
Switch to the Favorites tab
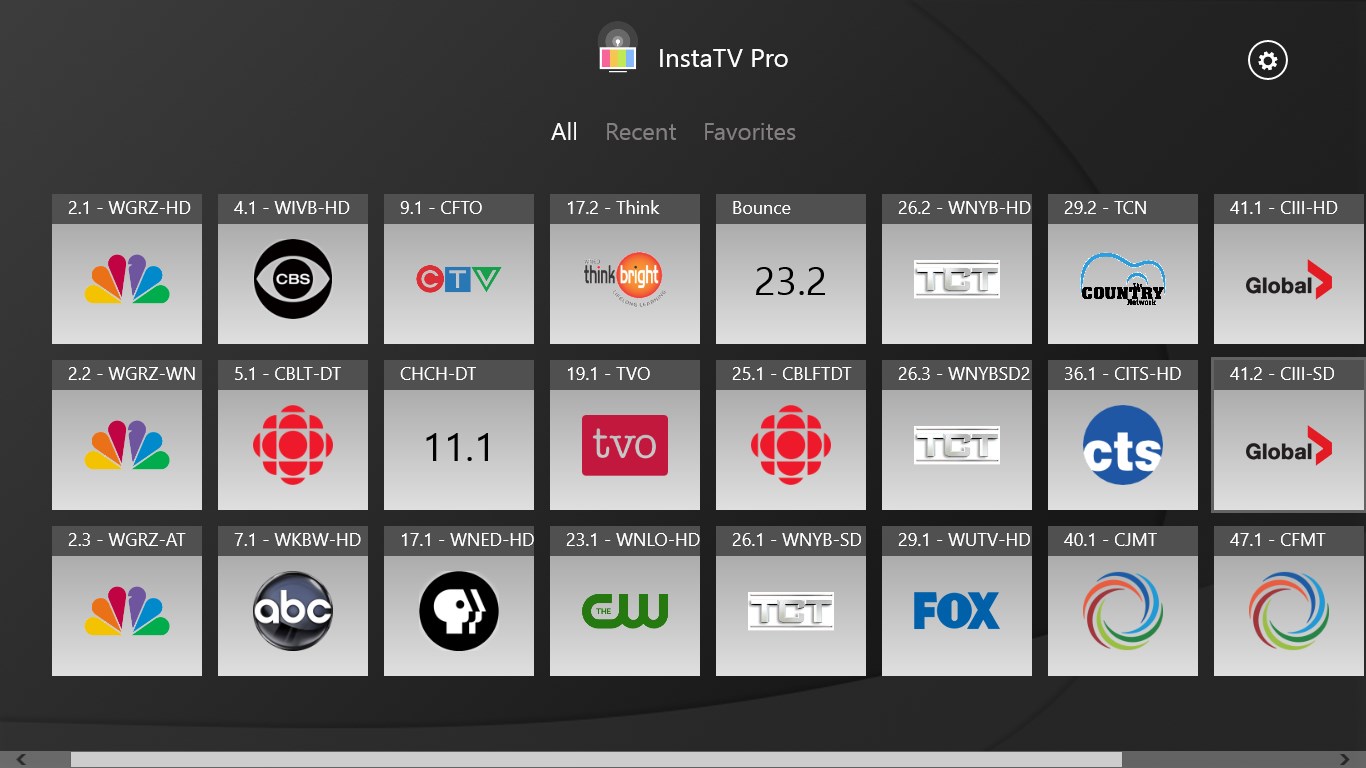pos(749,132)
